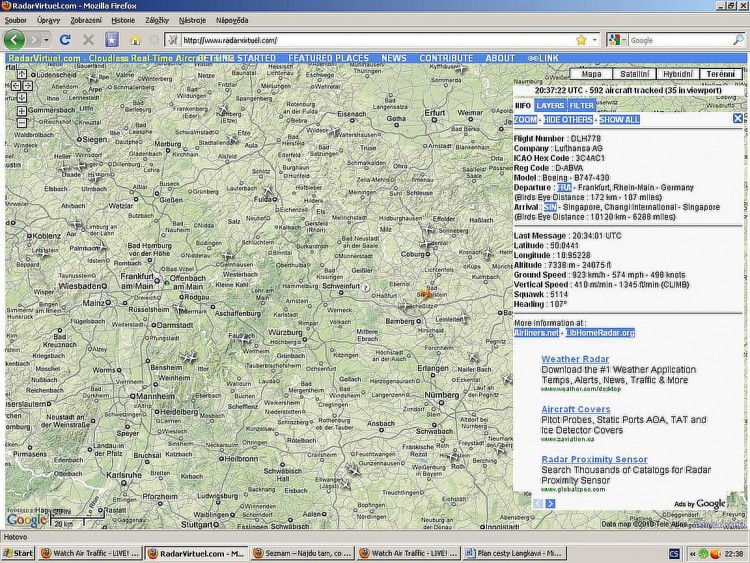The width and height of the screenshot is (750, 563).
Task: Open the INFO tab in side panel
Action: click(523, 105)
